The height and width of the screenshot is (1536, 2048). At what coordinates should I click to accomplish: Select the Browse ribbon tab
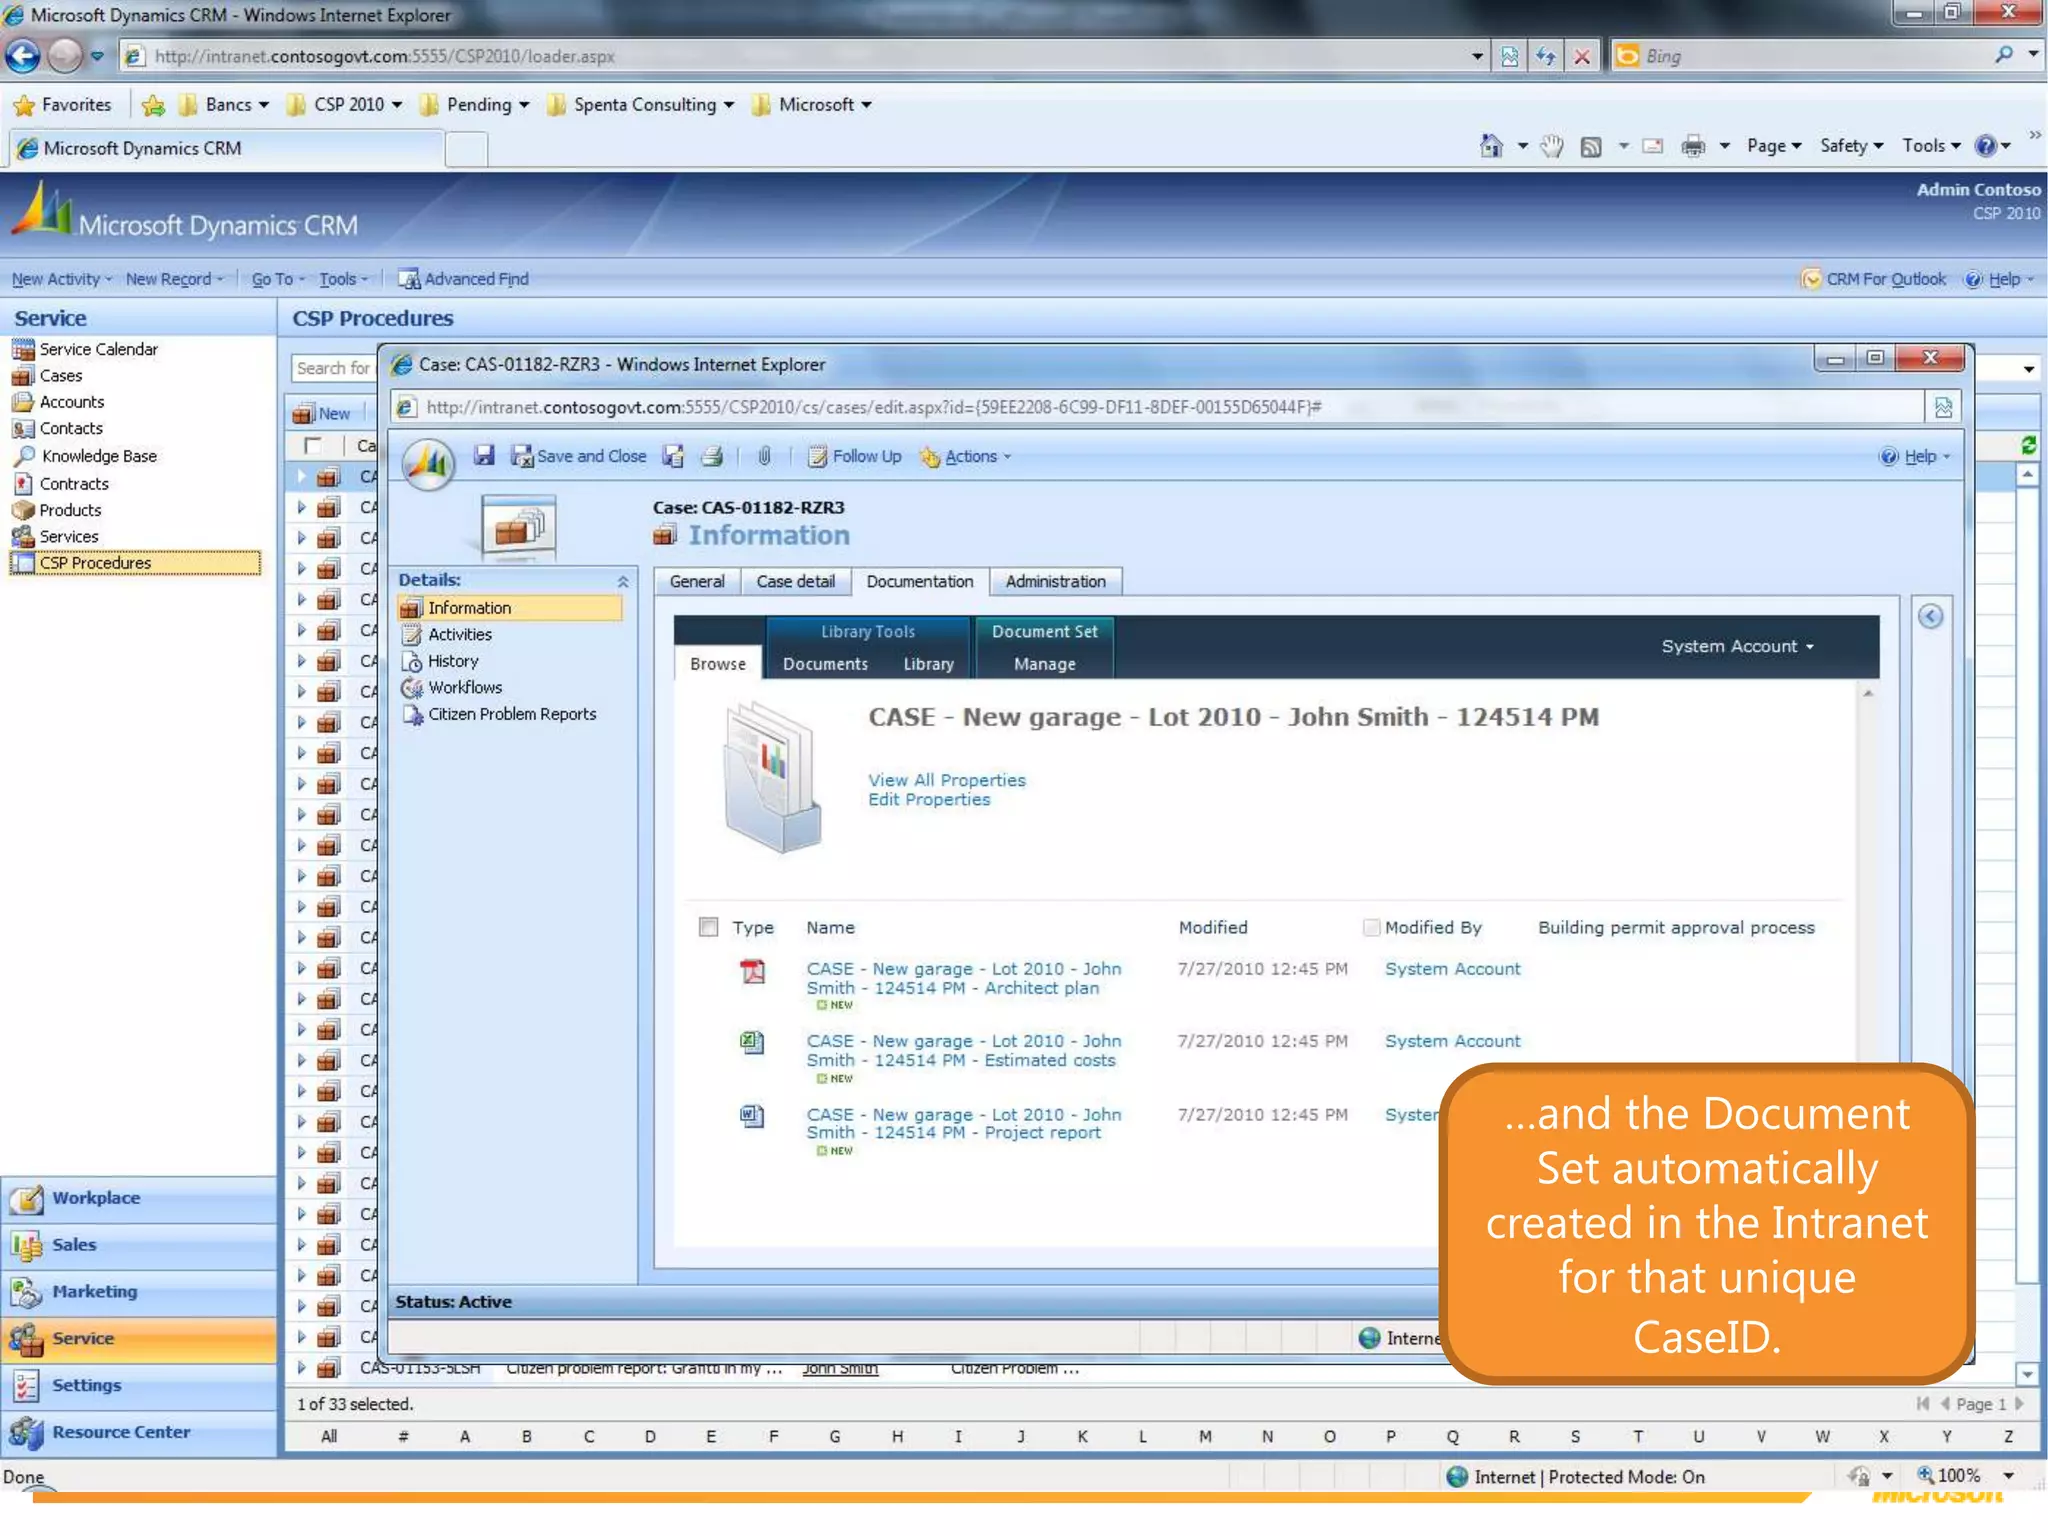tap(717, 664)
